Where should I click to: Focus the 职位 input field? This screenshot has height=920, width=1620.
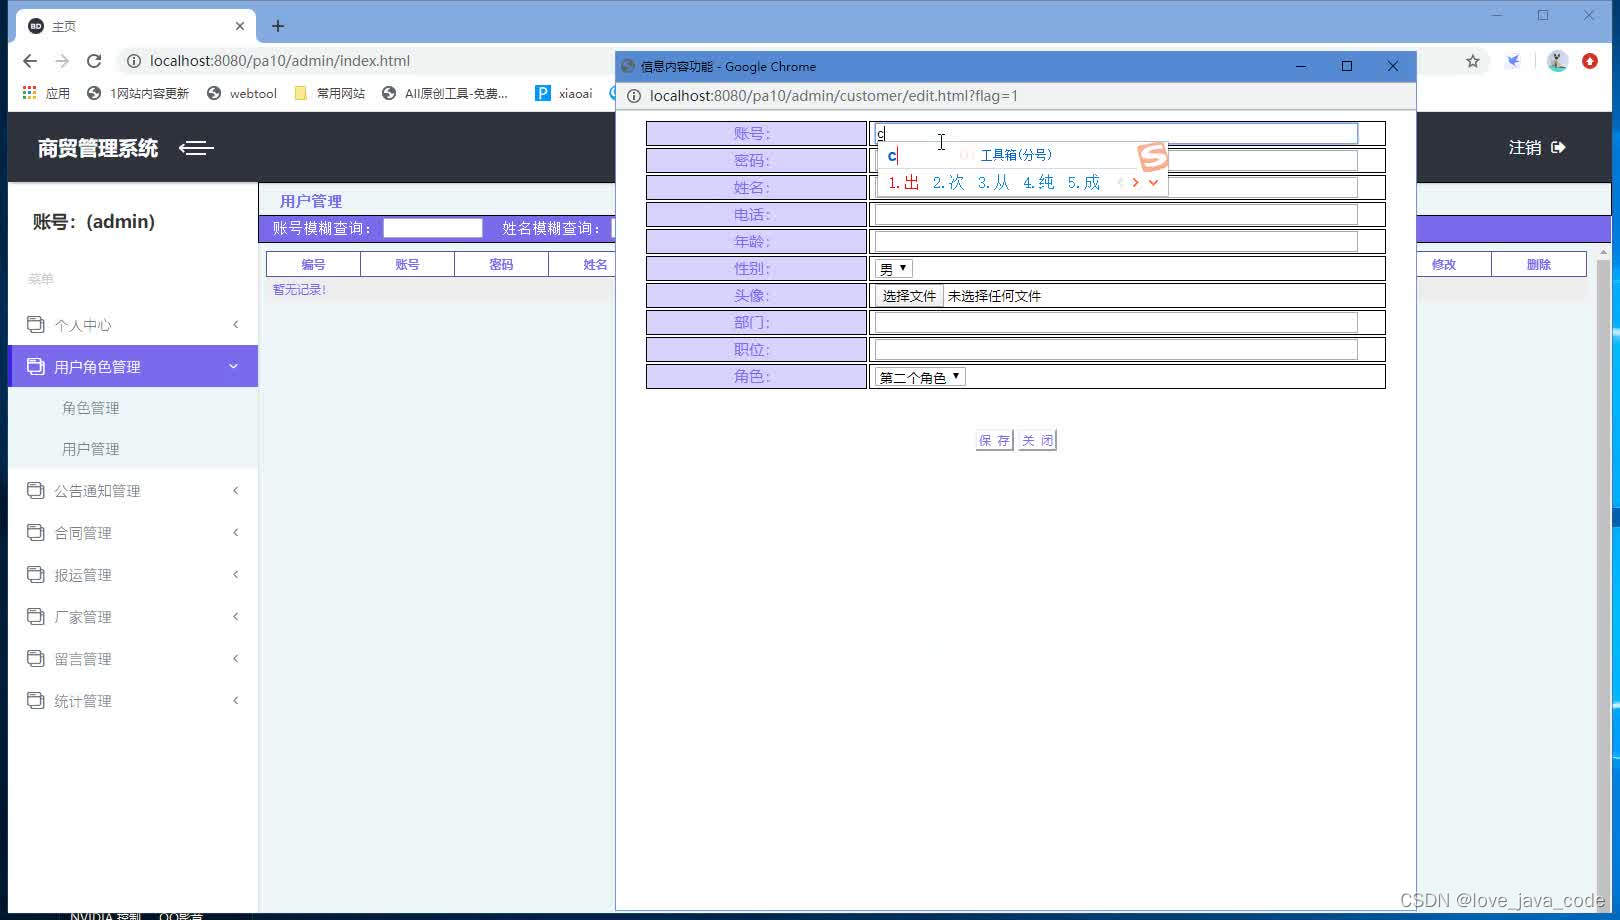1116,349
